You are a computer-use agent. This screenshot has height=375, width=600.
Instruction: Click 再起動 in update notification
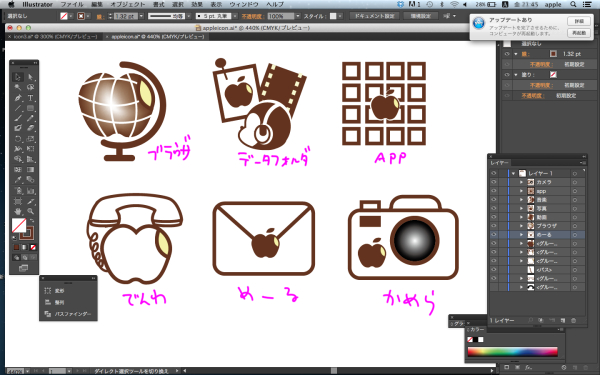pos(579,33)
